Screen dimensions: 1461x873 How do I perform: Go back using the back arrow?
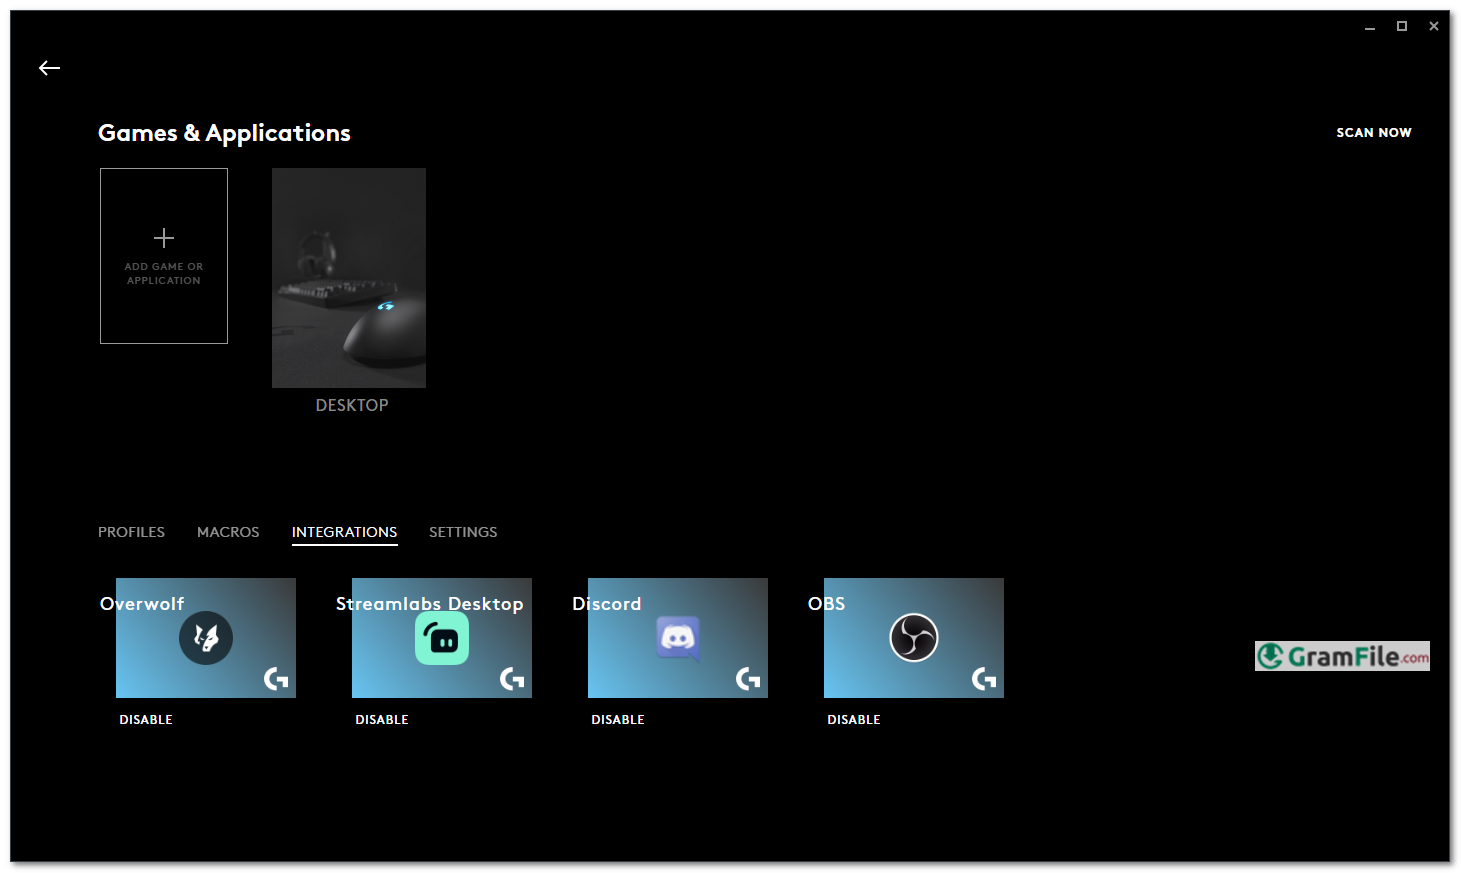pos(49,68)
